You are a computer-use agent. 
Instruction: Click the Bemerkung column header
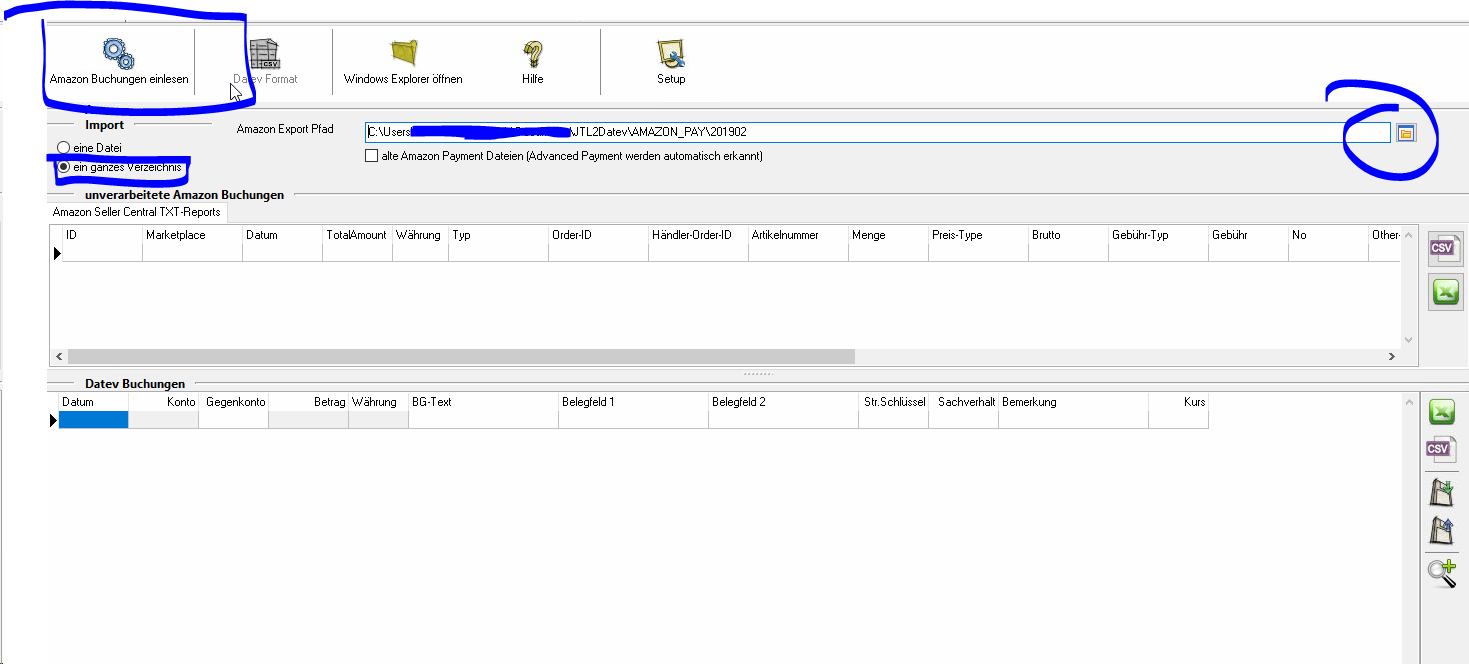pyautogui.click(x=1074, y=402)
